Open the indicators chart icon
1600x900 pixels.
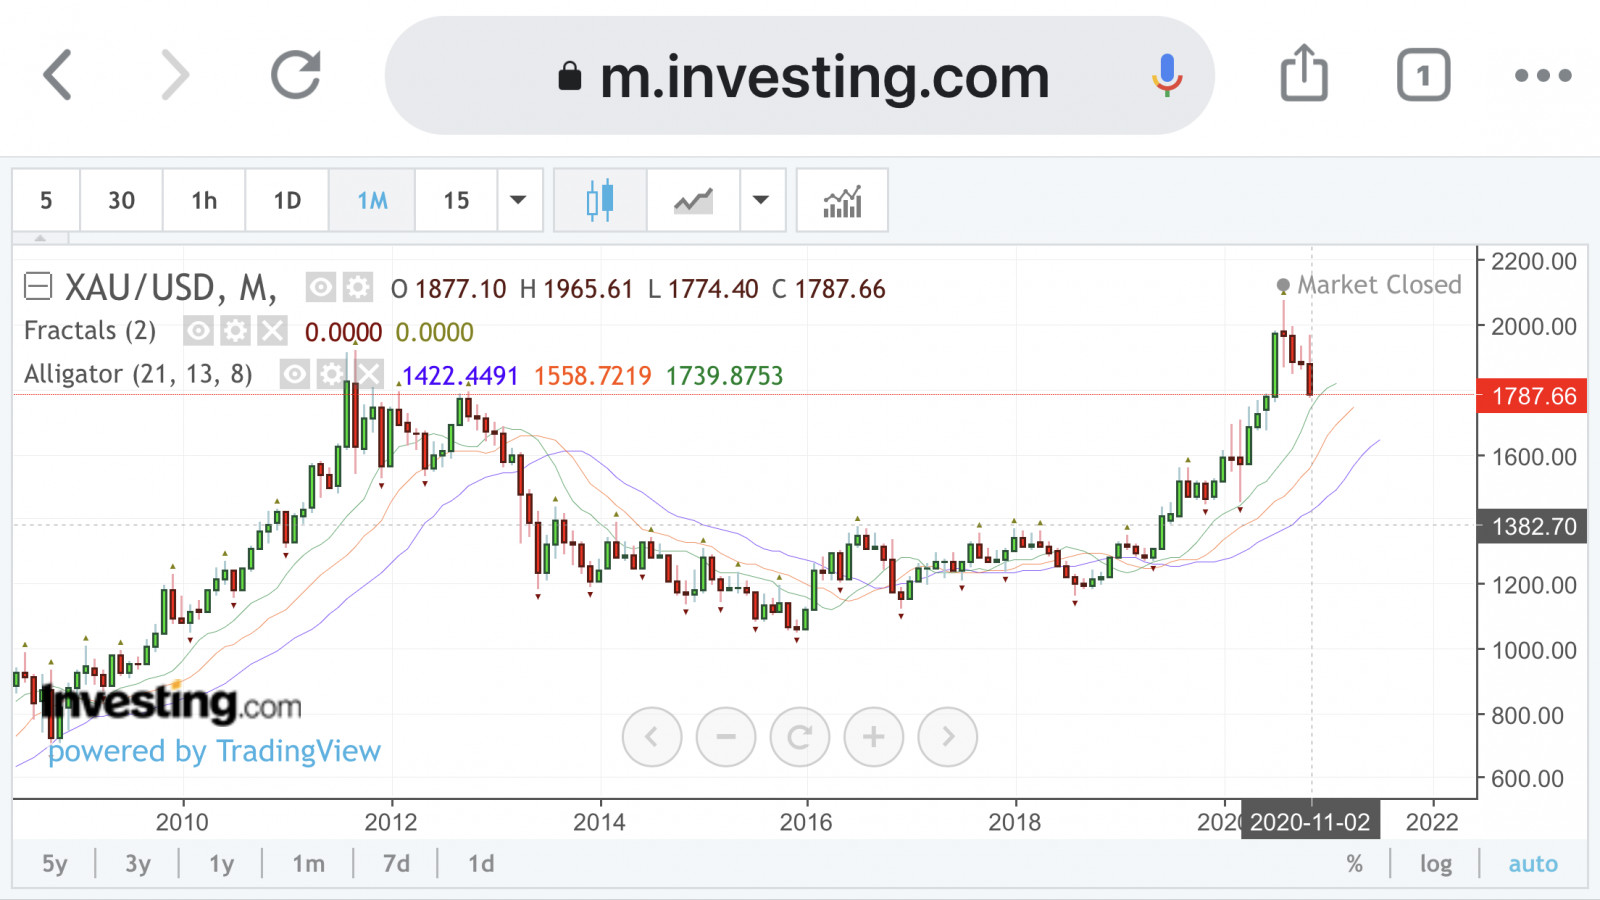point(842,201)
